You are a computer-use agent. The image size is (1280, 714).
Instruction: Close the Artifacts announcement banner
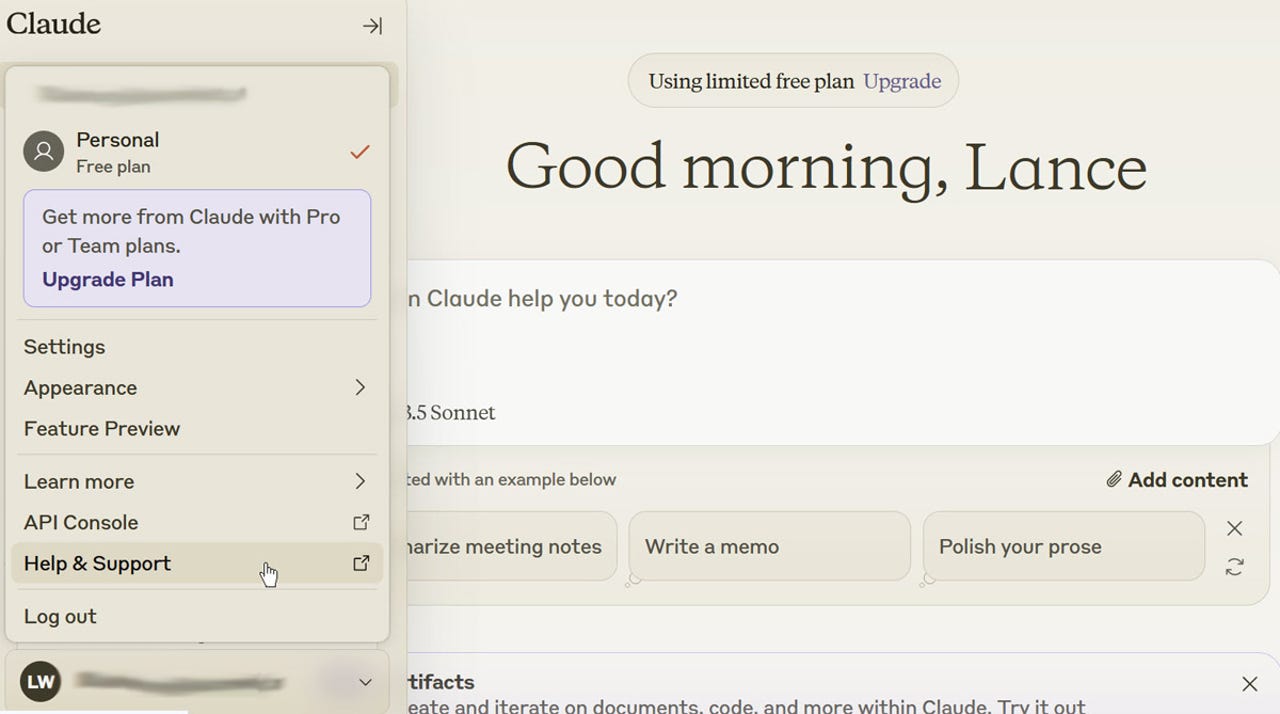click(1249, 684)
